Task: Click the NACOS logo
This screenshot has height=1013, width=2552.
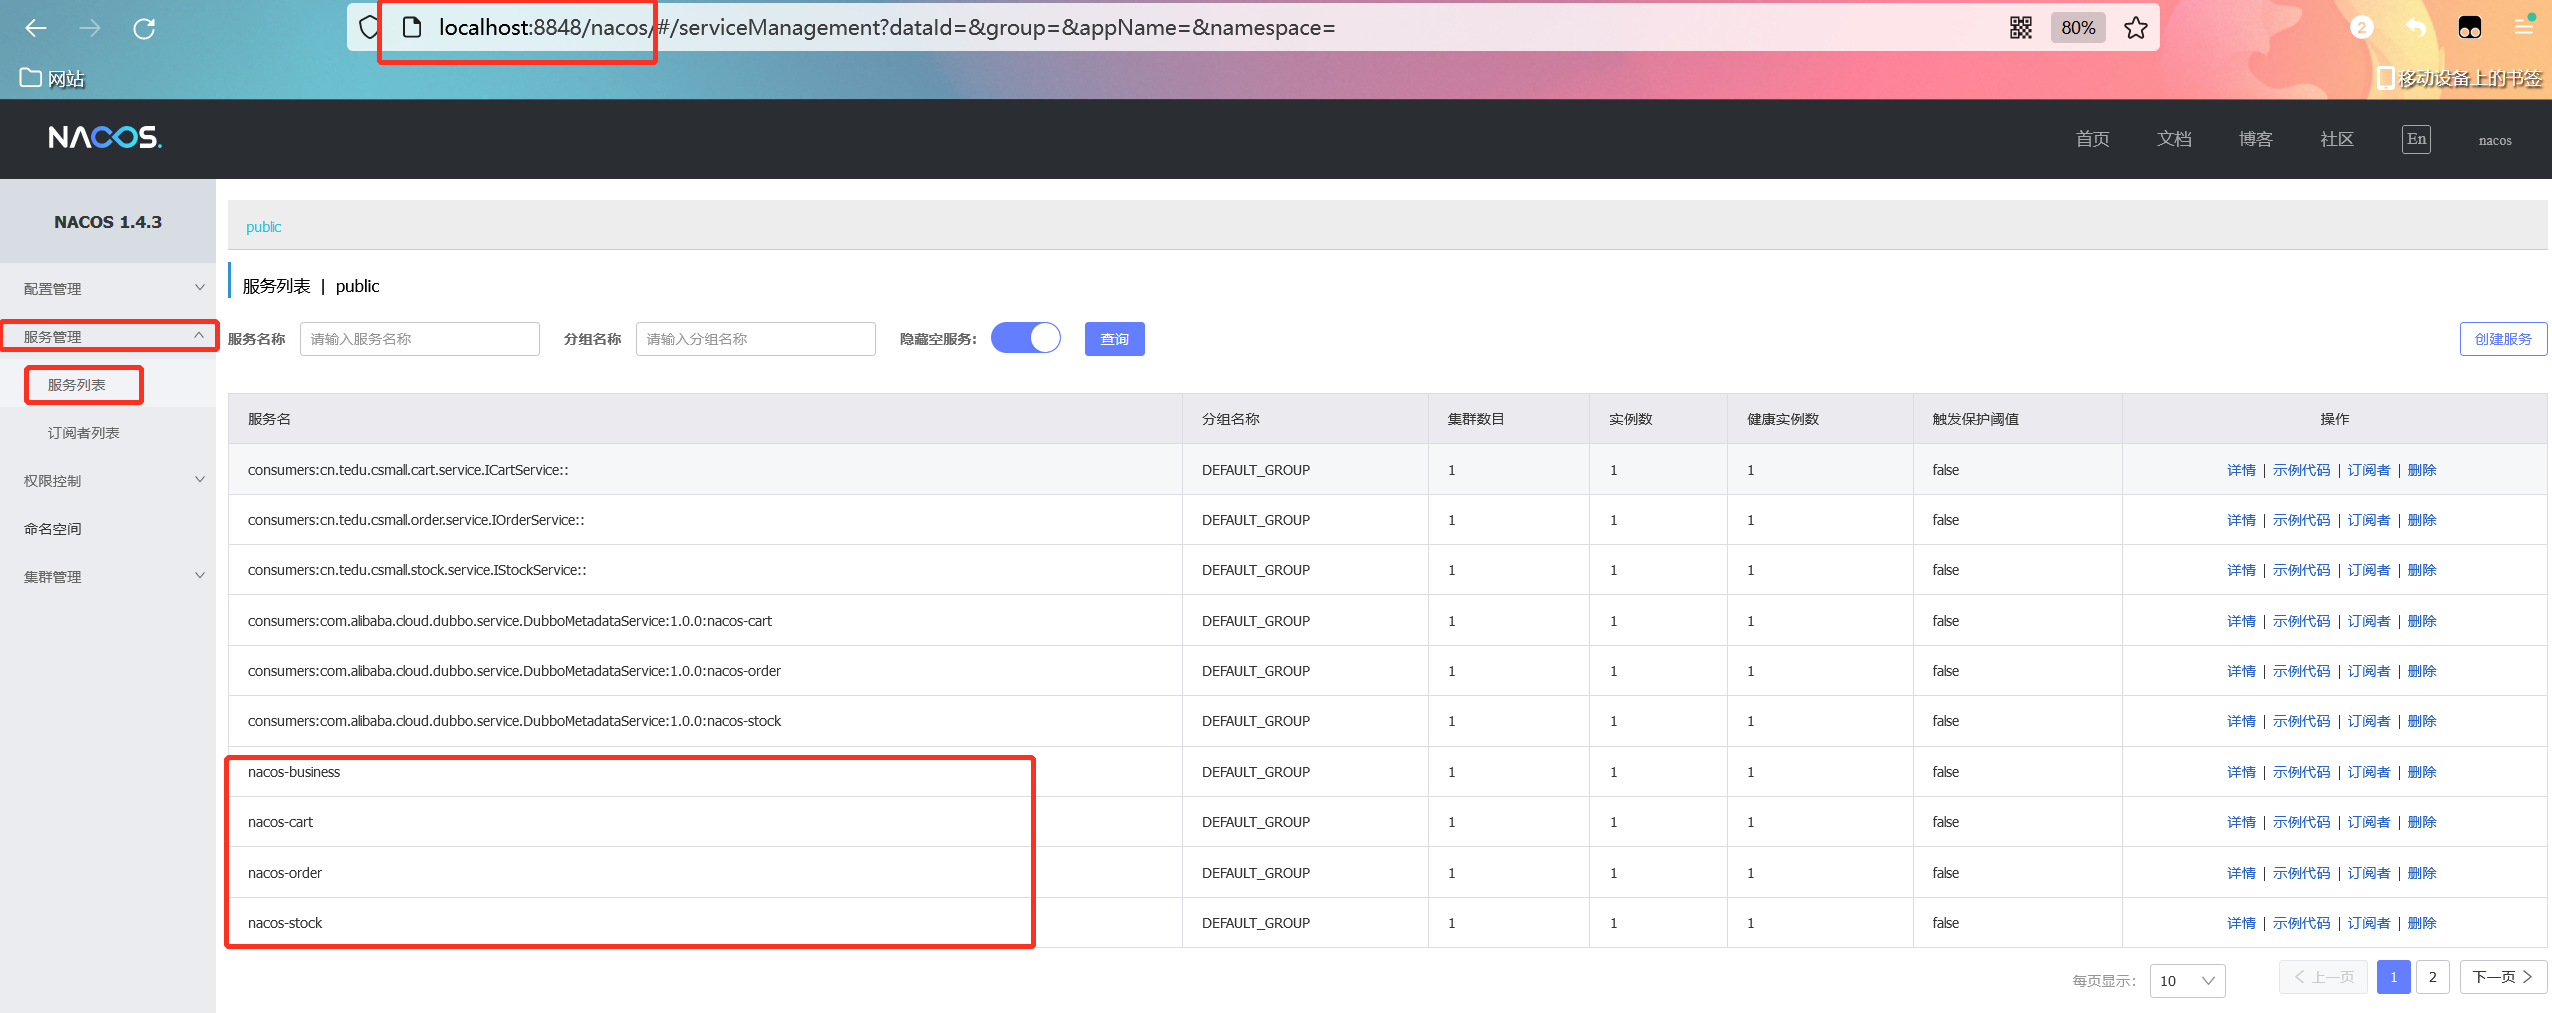Action: [105, 137]
